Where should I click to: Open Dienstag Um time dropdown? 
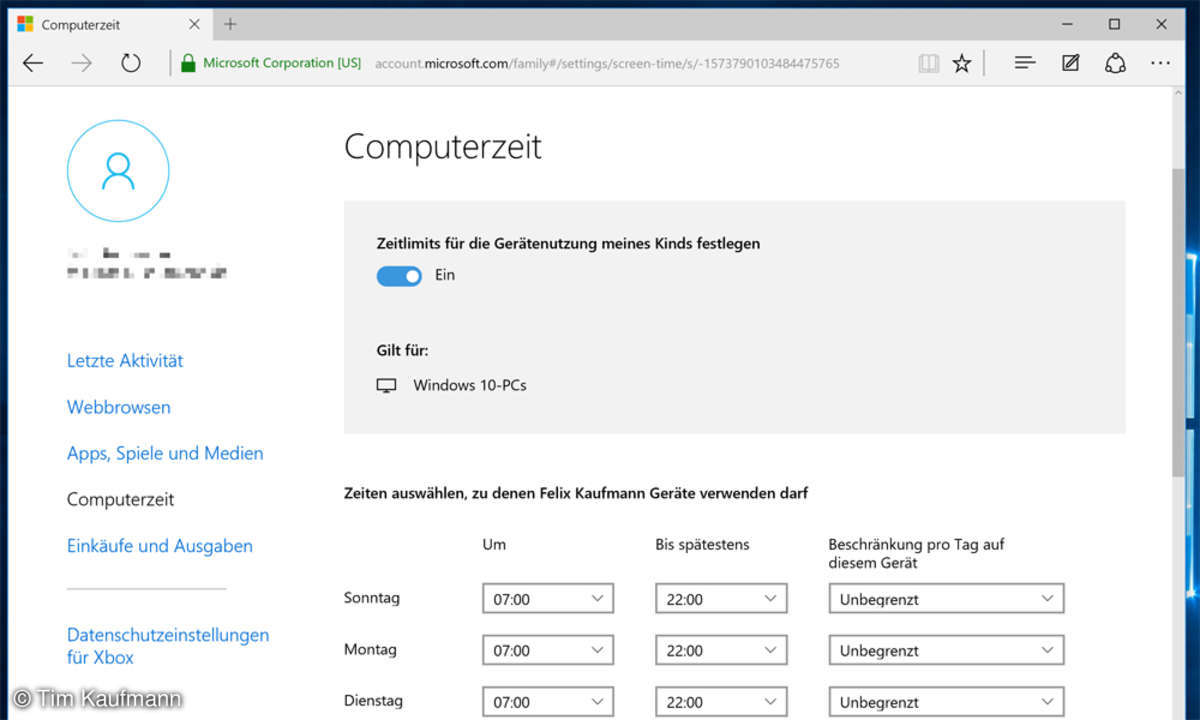[548, 702]
